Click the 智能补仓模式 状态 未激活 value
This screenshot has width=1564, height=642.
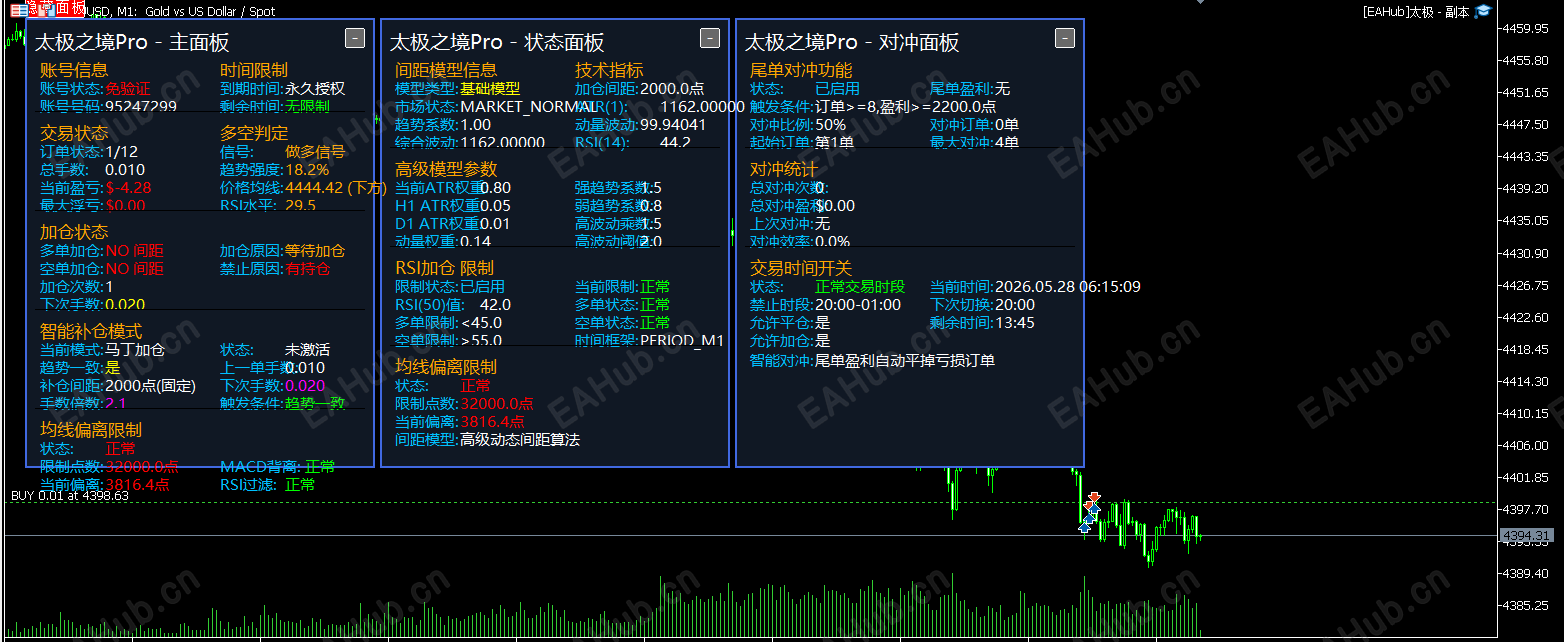[x=307, y=350]
